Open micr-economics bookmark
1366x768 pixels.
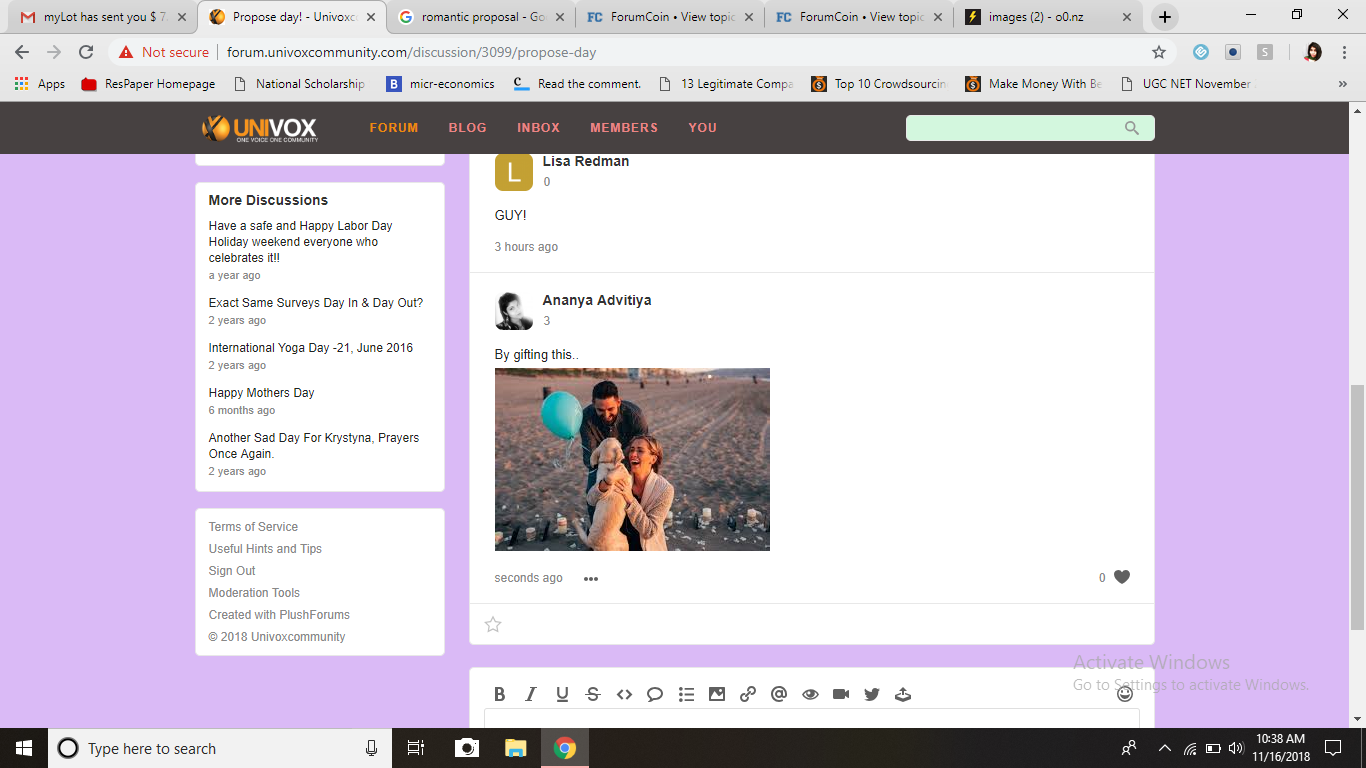pyautogui.click(x=441, y=84)
